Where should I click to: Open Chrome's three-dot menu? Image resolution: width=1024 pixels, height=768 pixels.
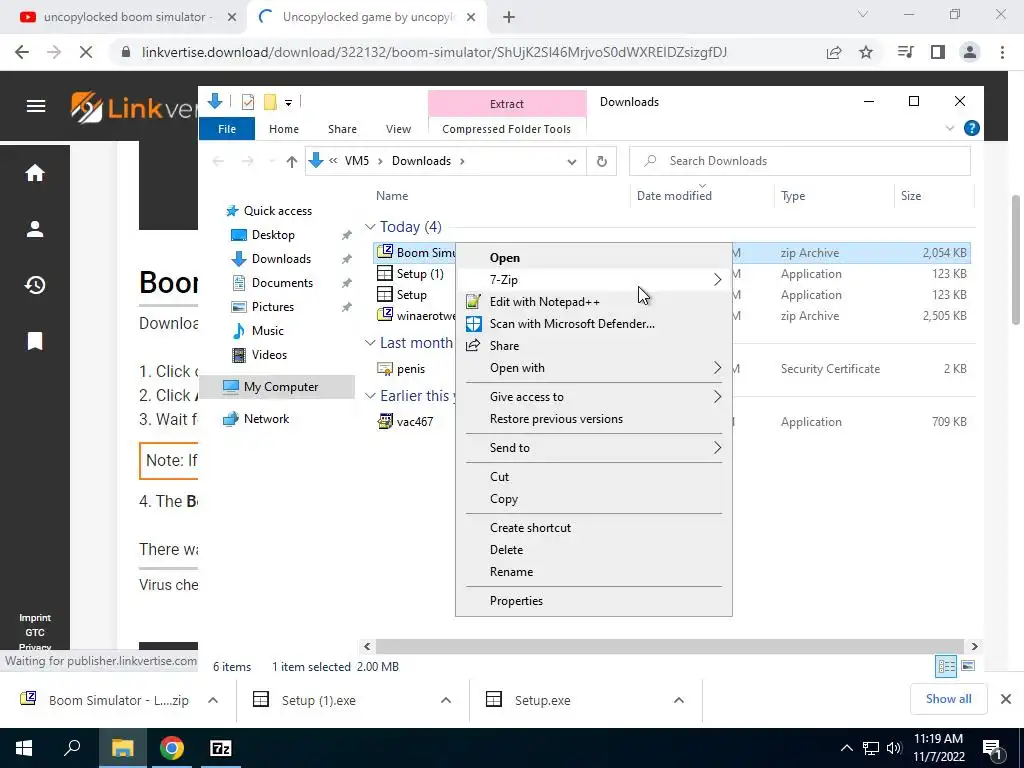point(1002,52)
